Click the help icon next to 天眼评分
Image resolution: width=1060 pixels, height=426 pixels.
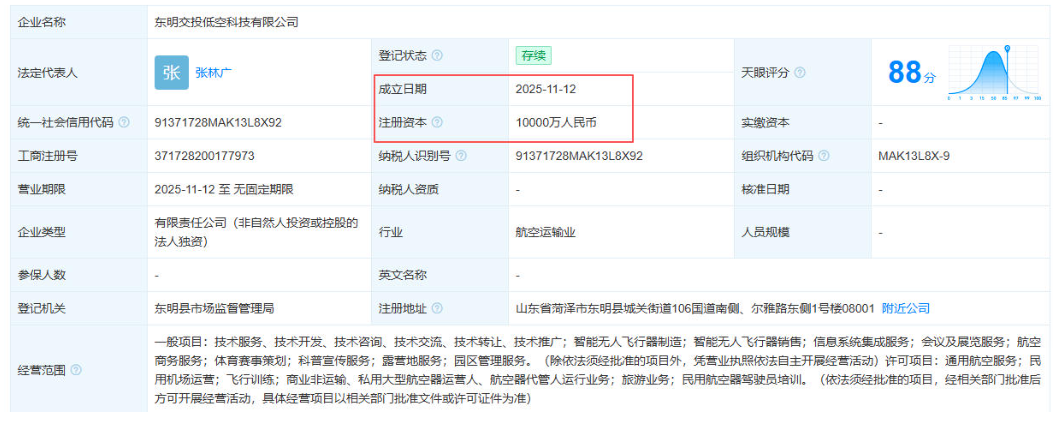[x=799, y=73]
